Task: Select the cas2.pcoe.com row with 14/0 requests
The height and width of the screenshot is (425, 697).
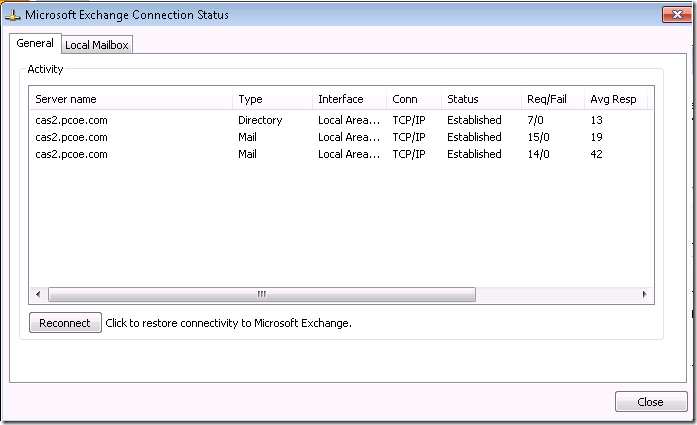Action: tap(341, 154)
